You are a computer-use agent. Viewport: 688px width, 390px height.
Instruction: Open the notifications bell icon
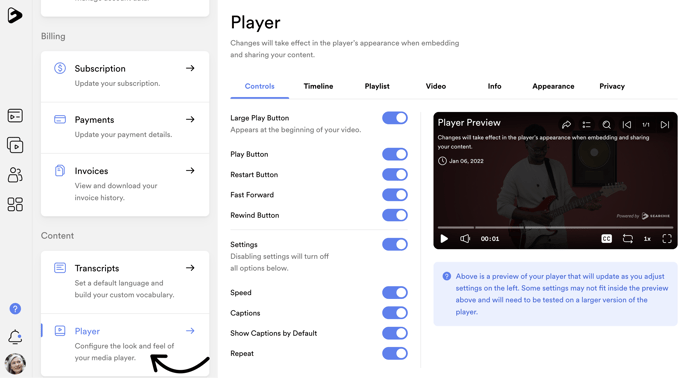coord(15,336)
